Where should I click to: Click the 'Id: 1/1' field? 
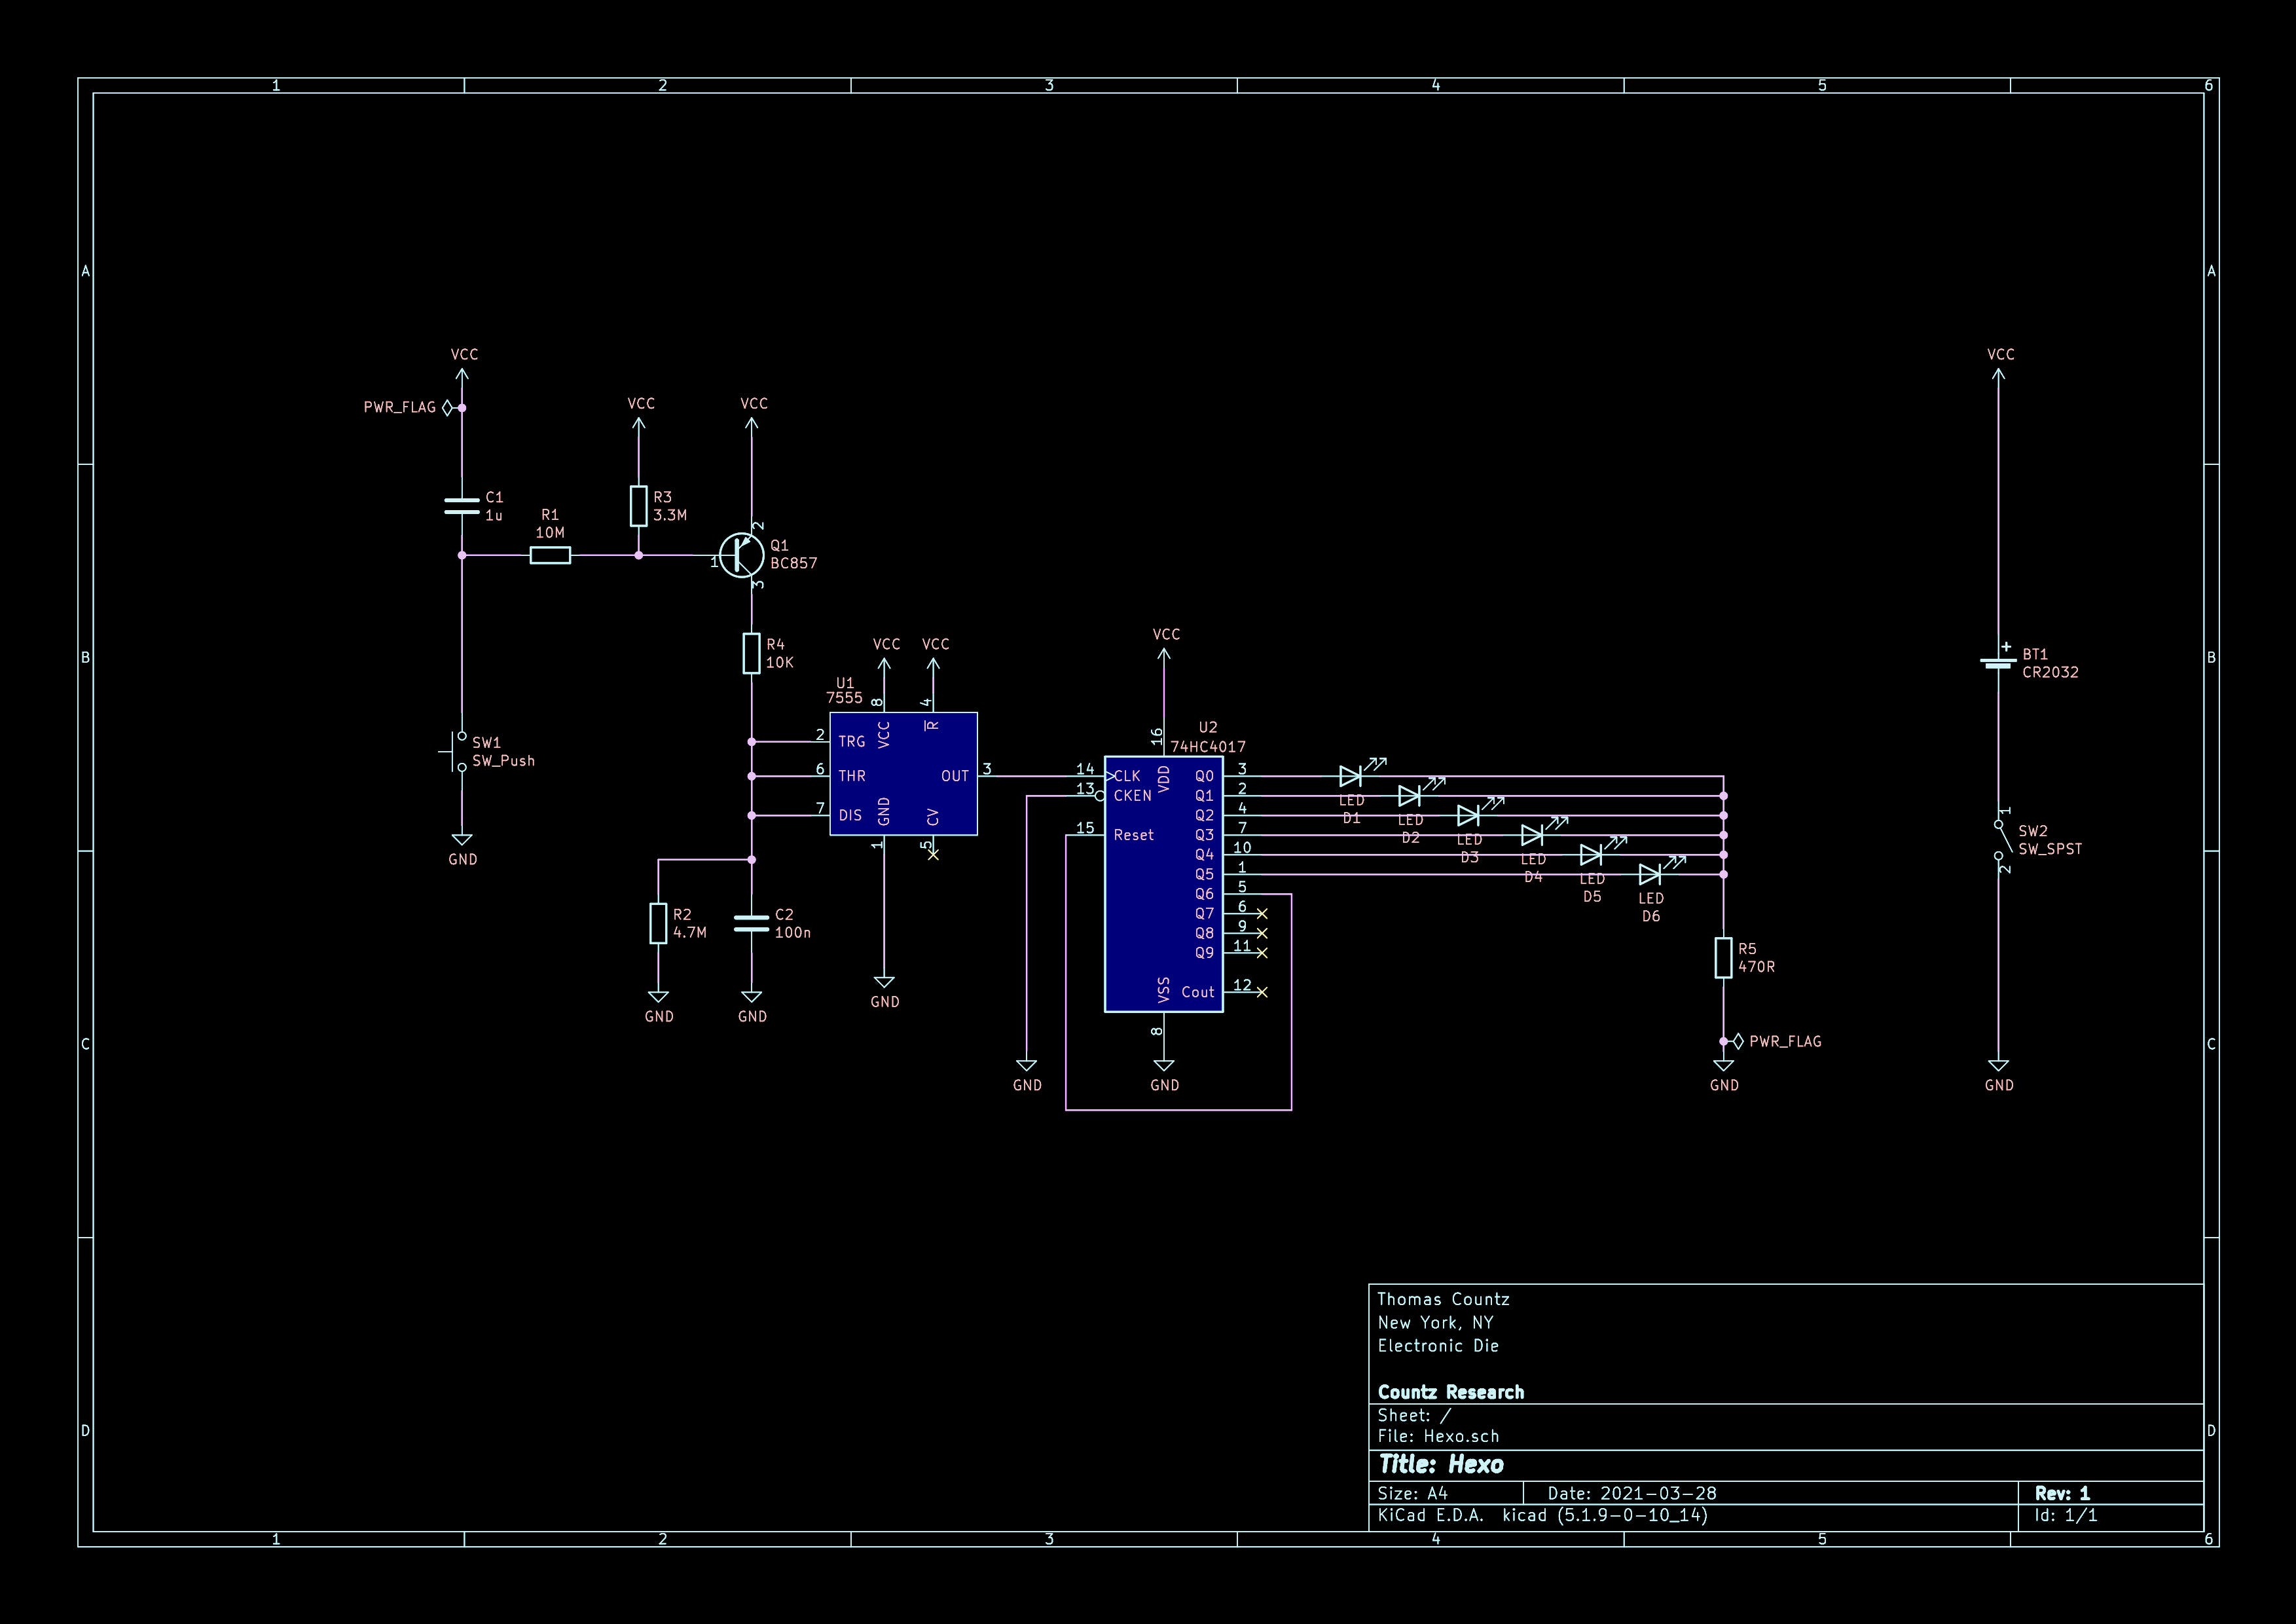click(2066, 1516)
